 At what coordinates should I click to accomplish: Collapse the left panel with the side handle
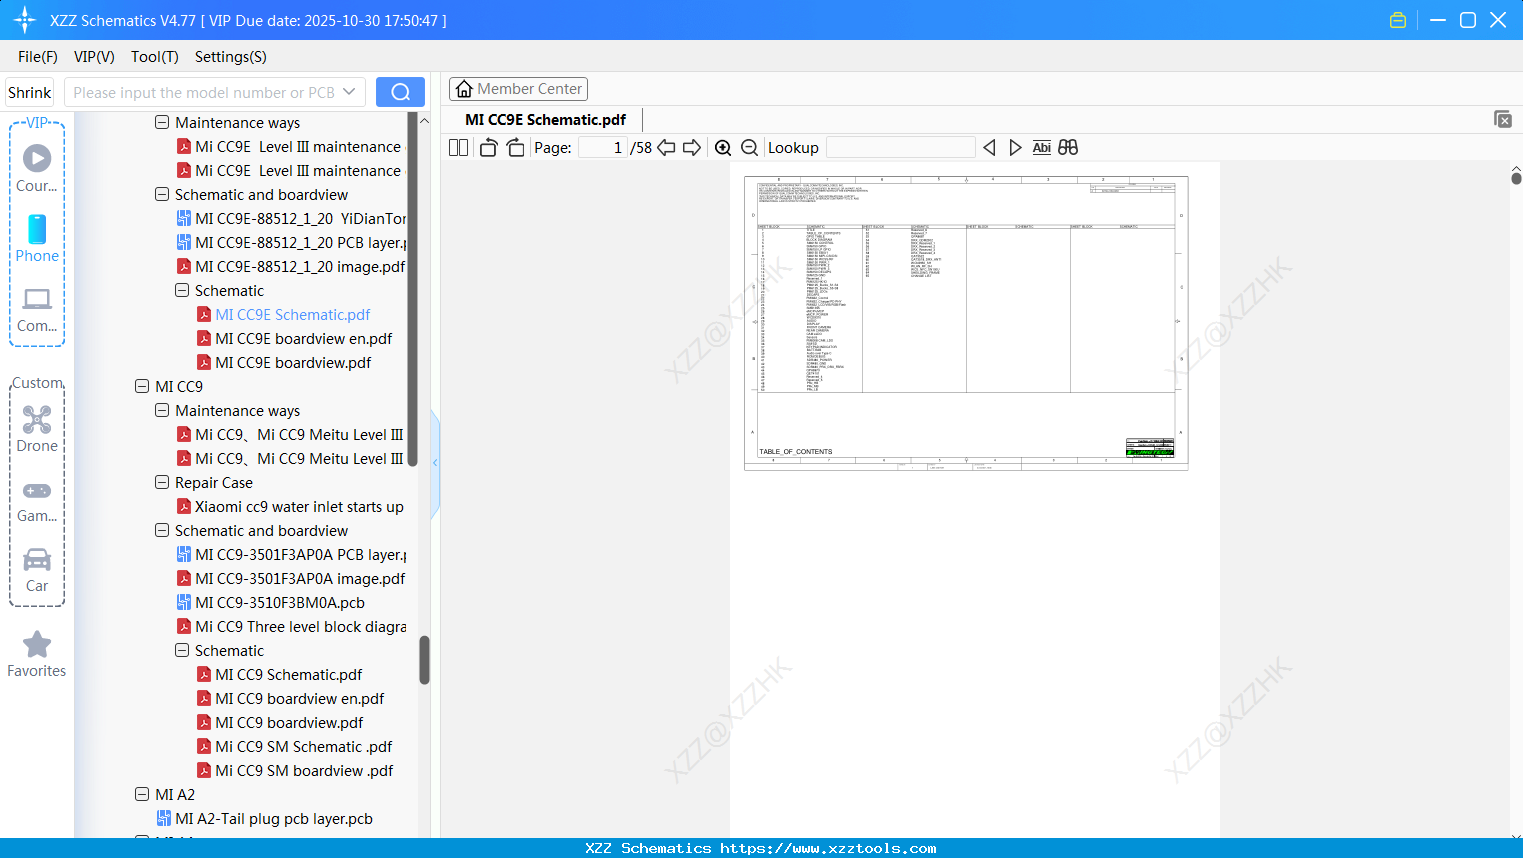[x=435, y=463]
